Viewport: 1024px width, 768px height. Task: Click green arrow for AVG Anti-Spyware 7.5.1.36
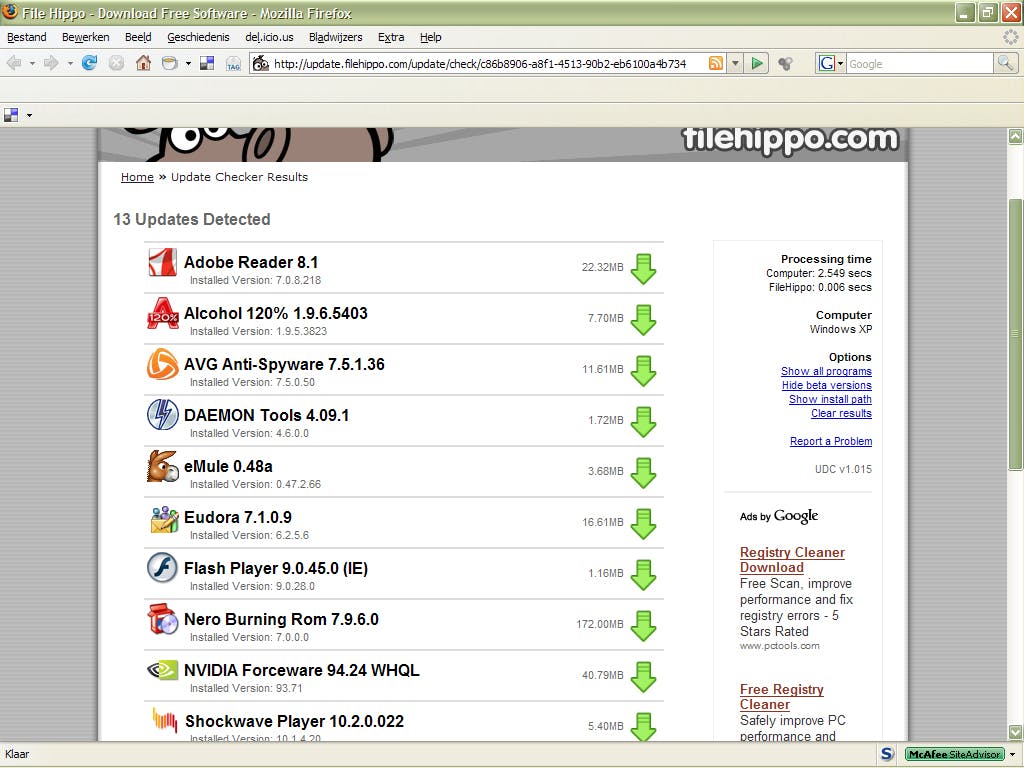(643, 371)
